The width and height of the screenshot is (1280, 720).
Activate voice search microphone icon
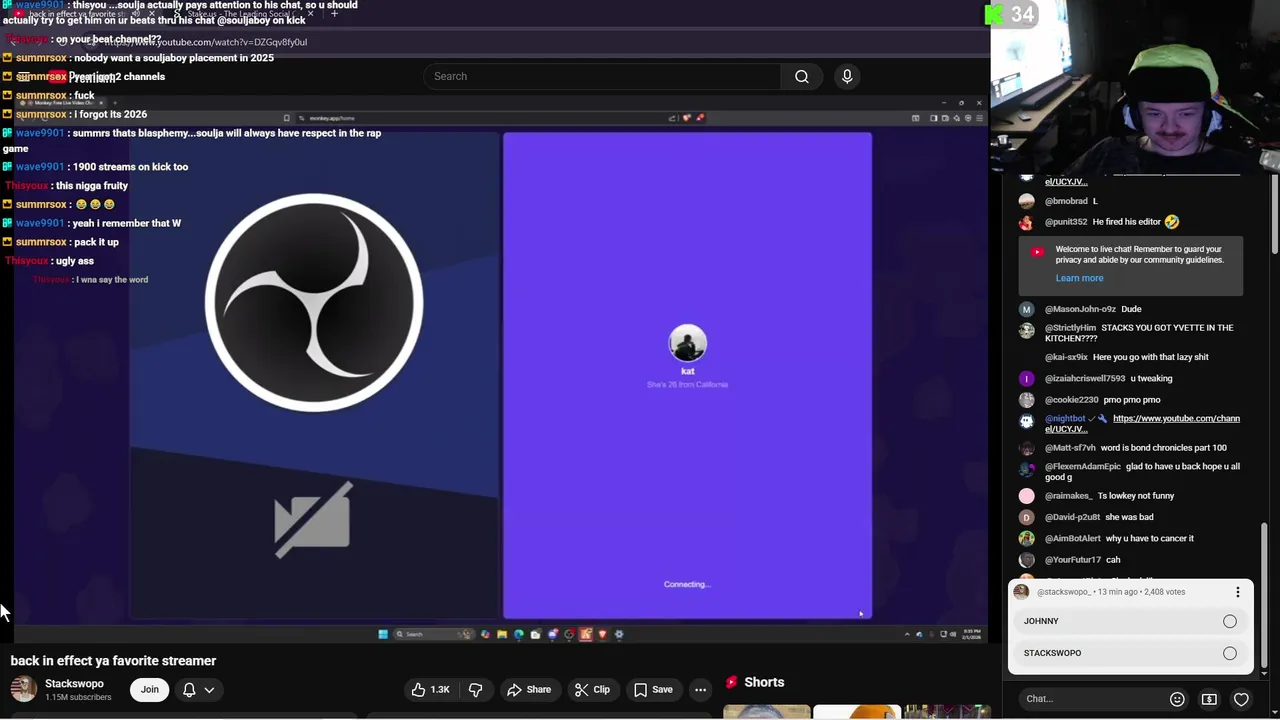tap(847, 76)
